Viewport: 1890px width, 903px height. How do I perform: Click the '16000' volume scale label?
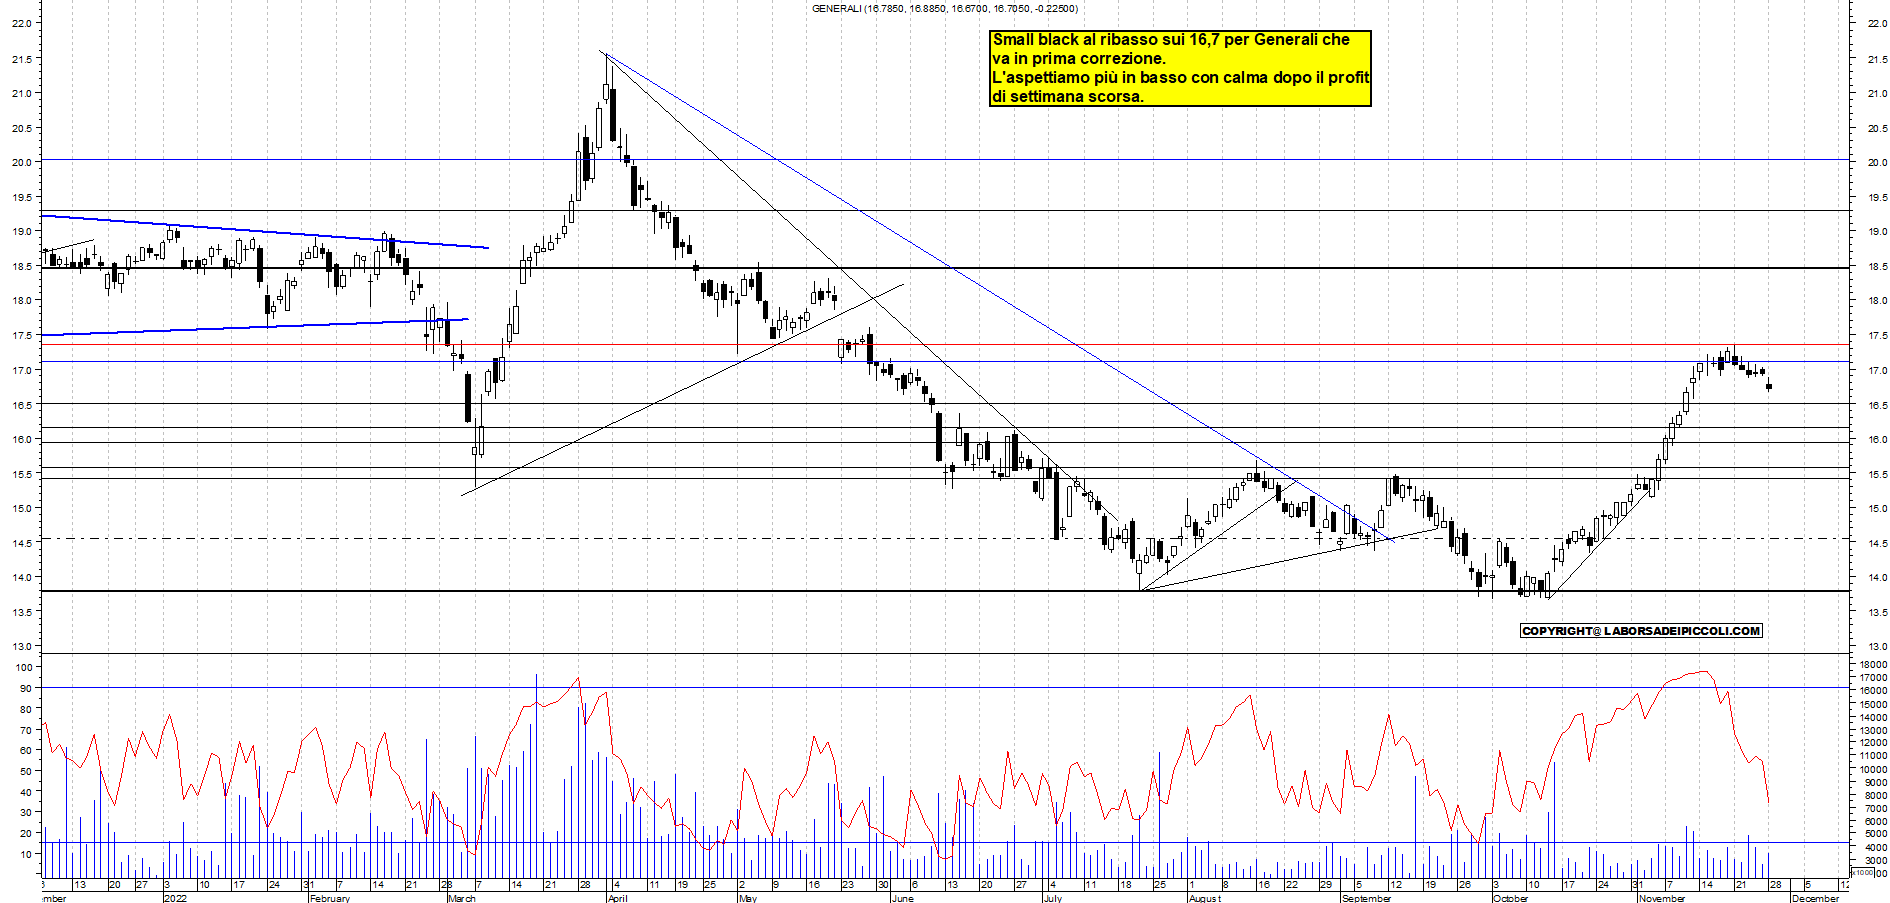1872,691
